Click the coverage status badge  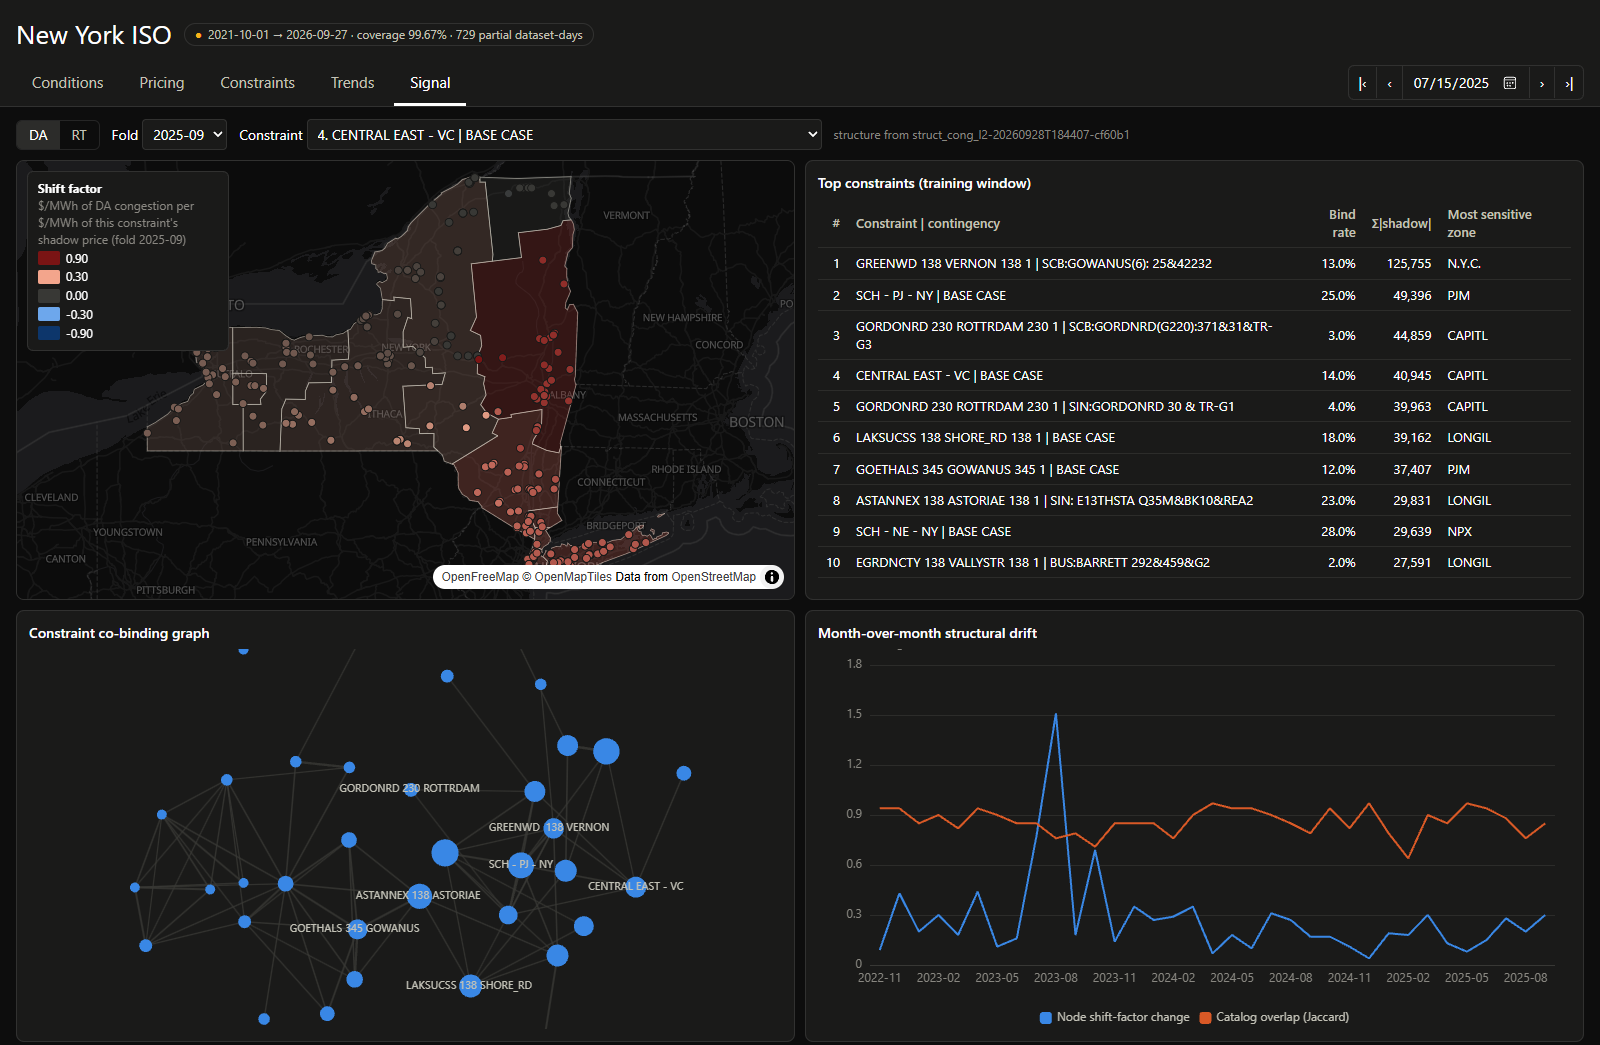389,35
